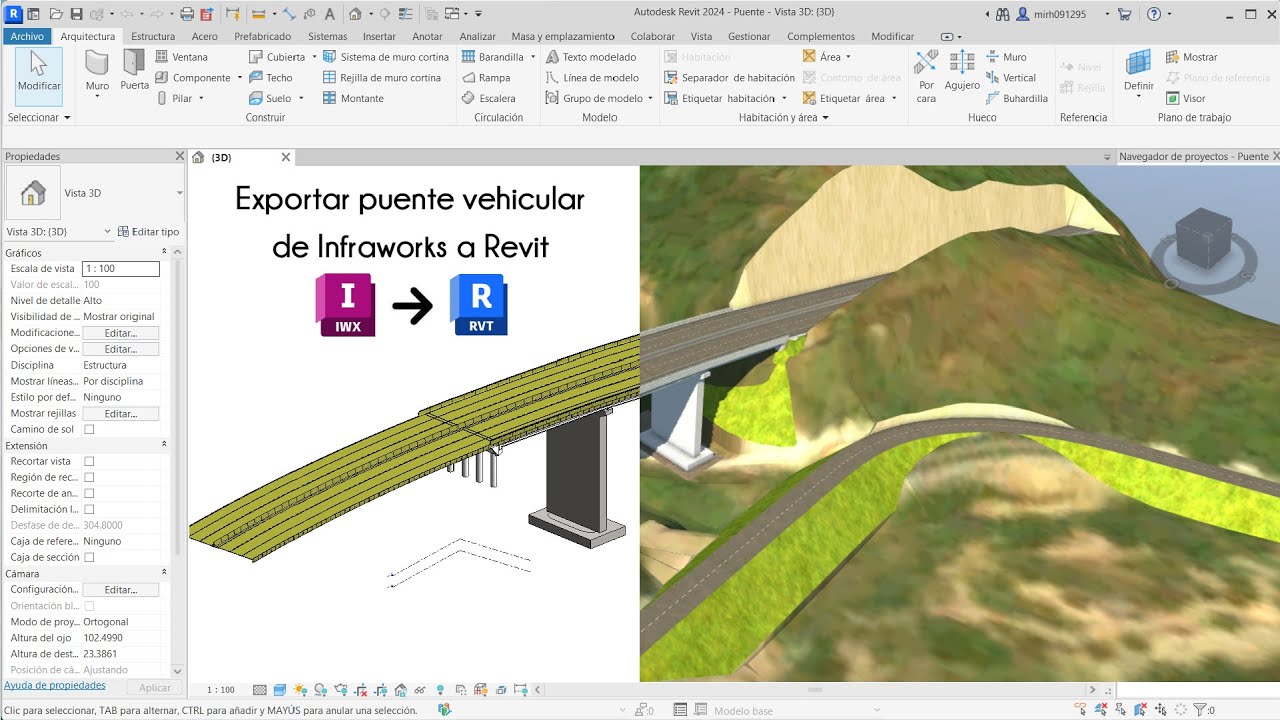Image resolution: width=1280 pixels, height=720 pixels.
Task: Click Editar for Modificaciones de visibilidad
Action: (120, 333)
